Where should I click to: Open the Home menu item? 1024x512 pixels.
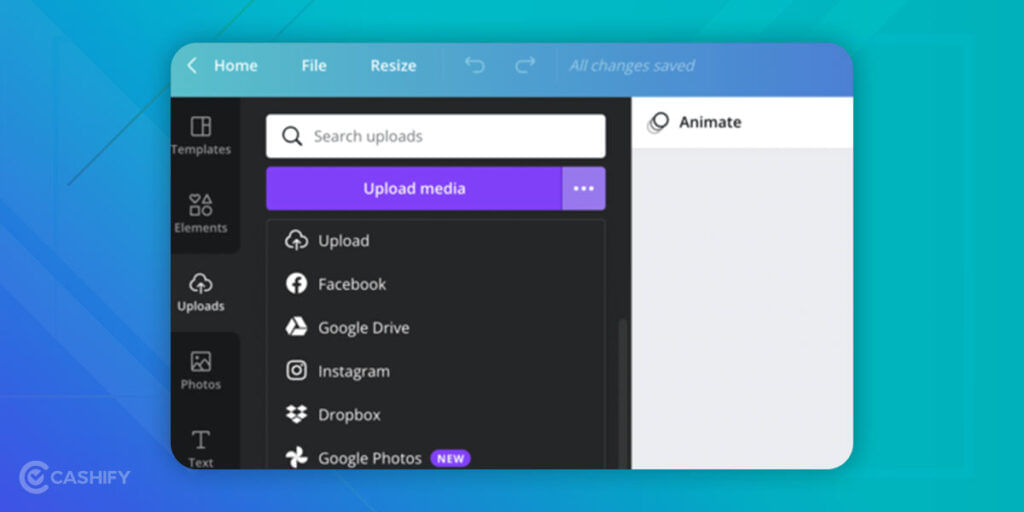coord(236,66)
